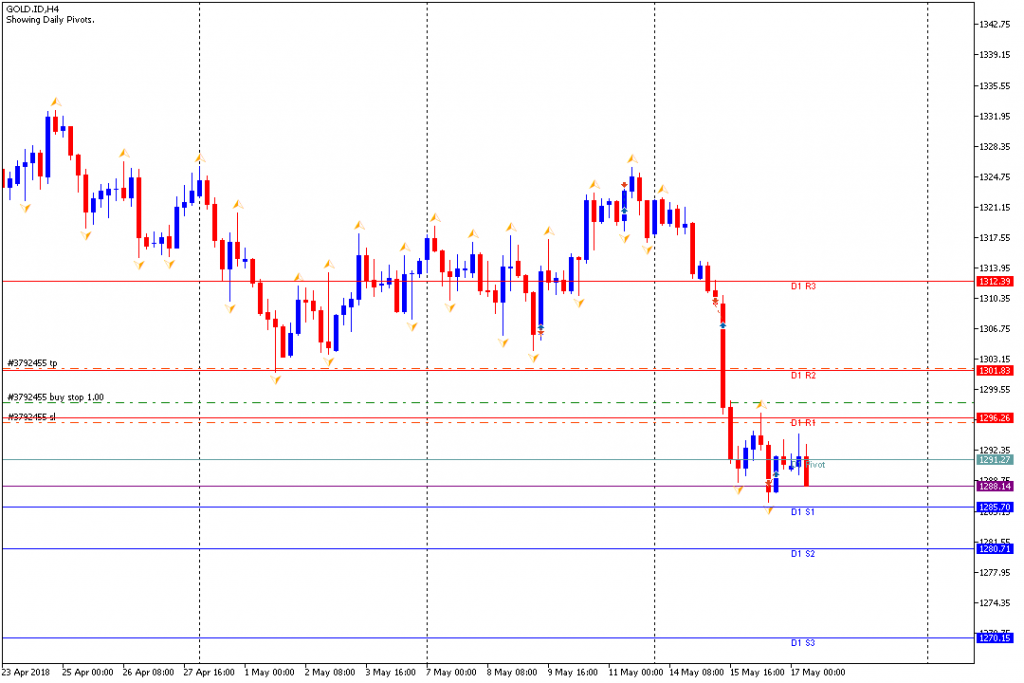
Task: Select the #3792455 buy stop 1.00 label
Action: coord(56,397)
